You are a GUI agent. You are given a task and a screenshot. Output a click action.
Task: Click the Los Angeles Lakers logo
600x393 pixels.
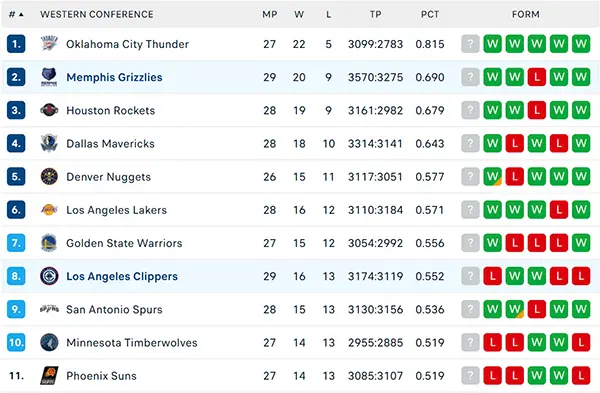49,210
